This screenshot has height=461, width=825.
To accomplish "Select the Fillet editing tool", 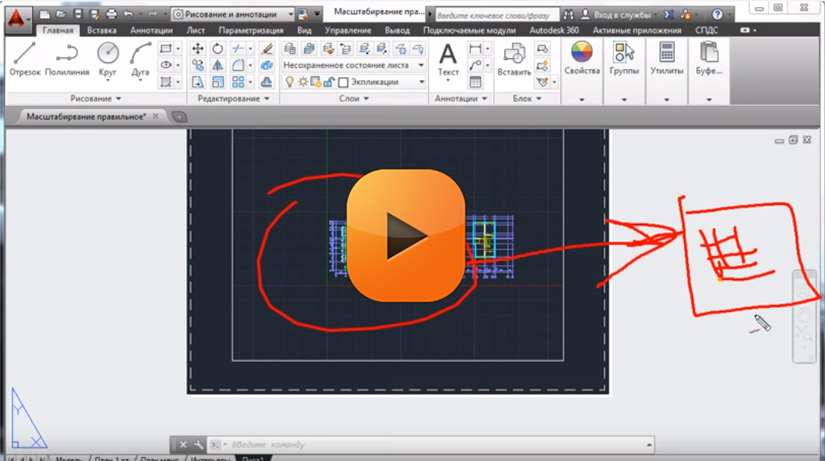I will (x=238, y=65).
